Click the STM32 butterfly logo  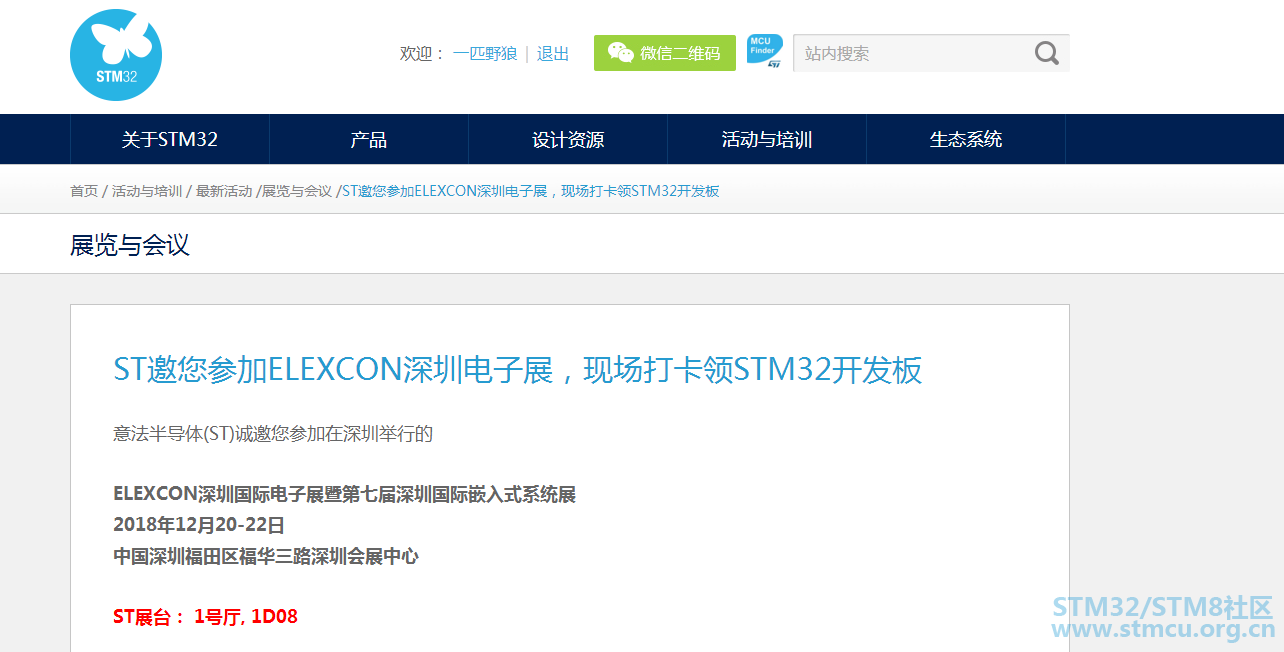coord(116,55)
